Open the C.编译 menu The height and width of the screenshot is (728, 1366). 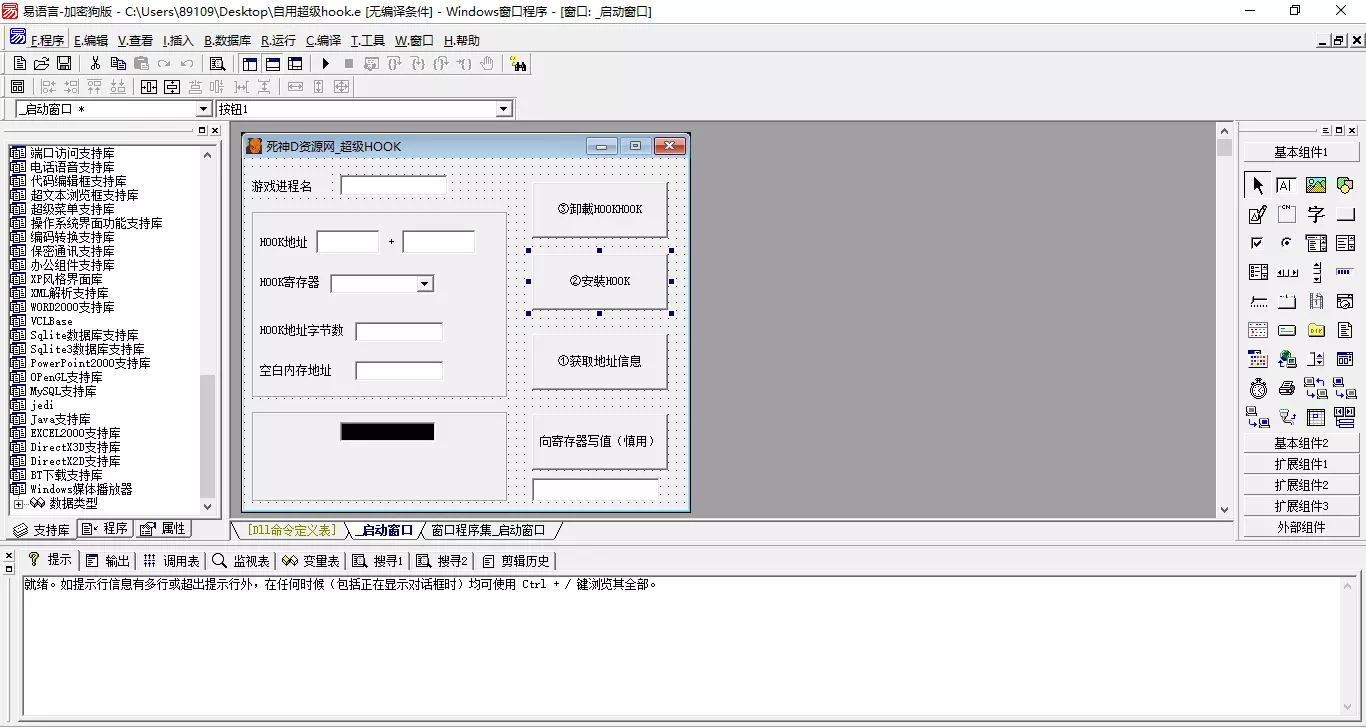[x=323, y=41]
